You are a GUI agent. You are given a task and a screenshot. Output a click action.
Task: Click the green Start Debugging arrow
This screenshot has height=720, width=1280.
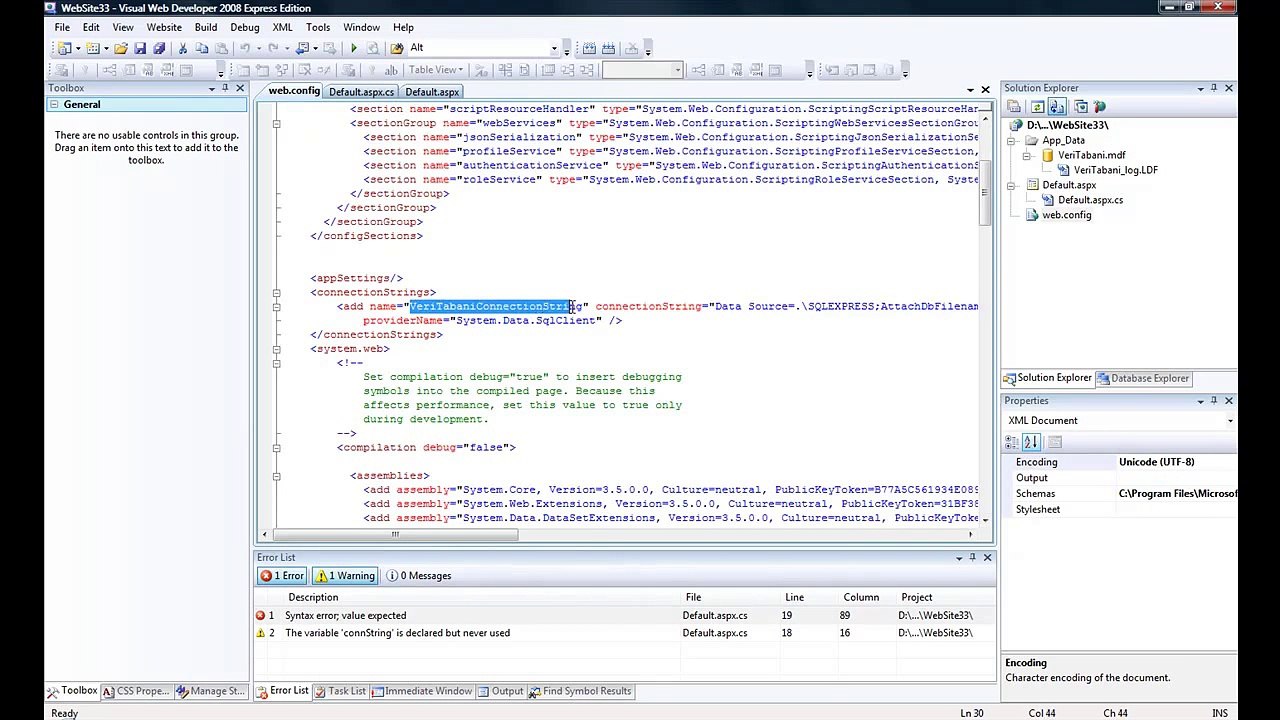354,48
